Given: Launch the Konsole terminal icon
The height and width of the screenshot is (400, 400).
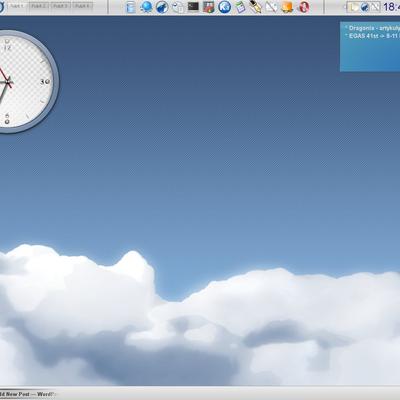Looking at the screenshot, I should pyautogui.click(x=193, y=7).
